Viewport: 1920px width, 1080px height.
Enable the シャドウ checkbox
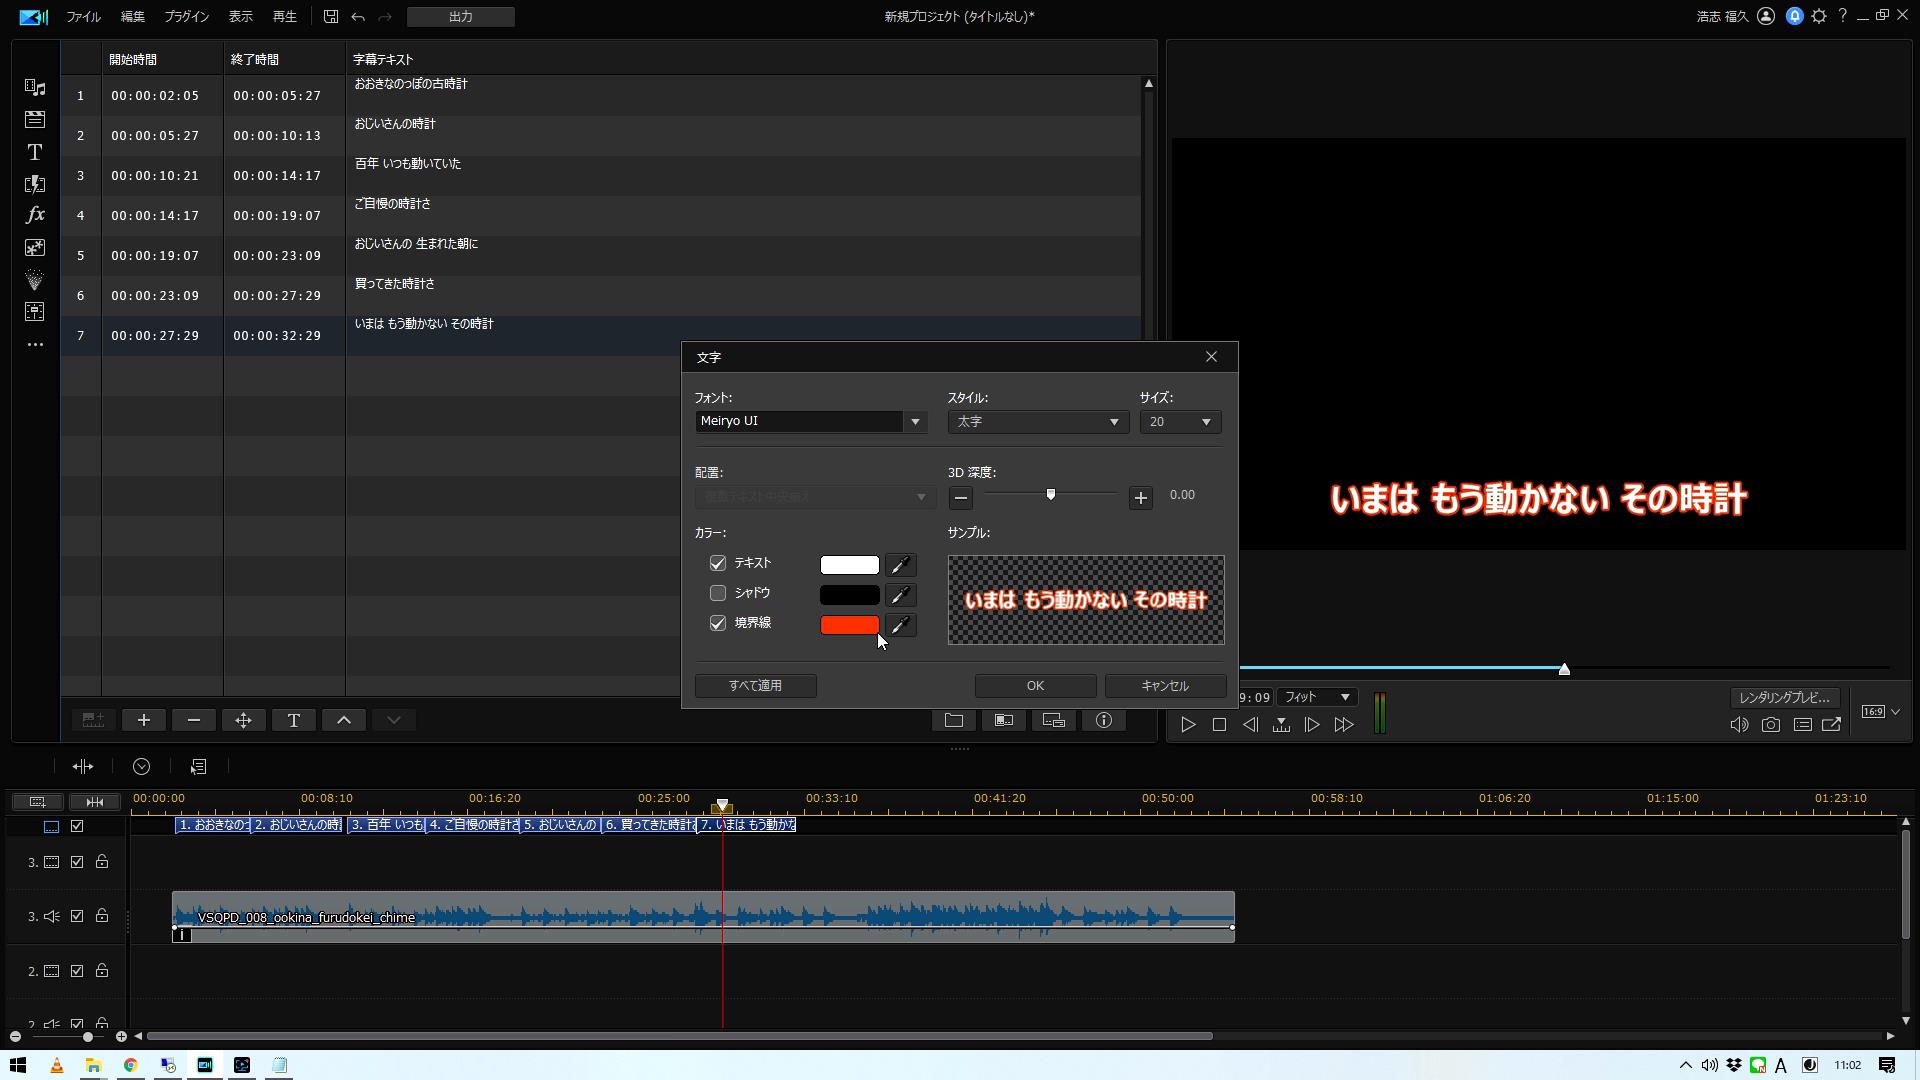718,594
